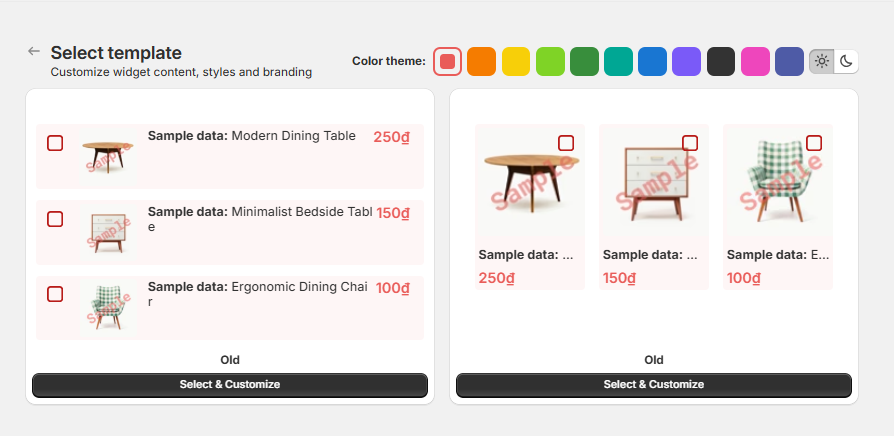Check the grid card bedside table checkbox
894x436 pixels.
690,143
